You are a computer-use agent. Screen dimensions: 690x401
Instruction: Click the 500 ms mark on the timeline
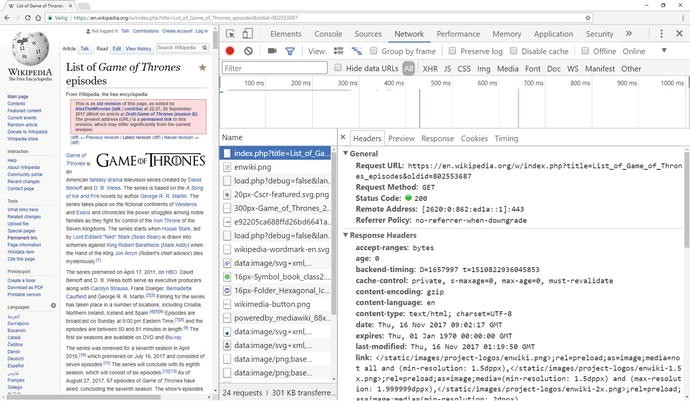440,83
